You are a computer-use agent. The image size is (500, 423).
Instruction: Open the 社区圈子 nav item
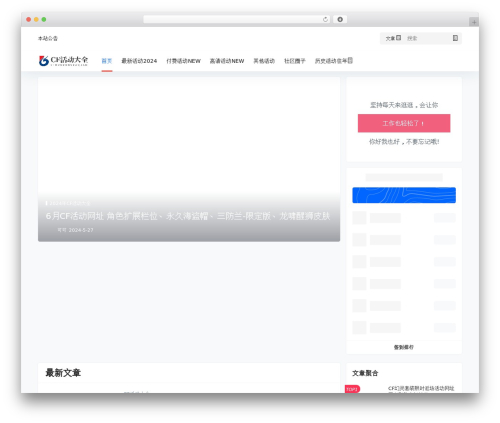[x=295, y=61]
